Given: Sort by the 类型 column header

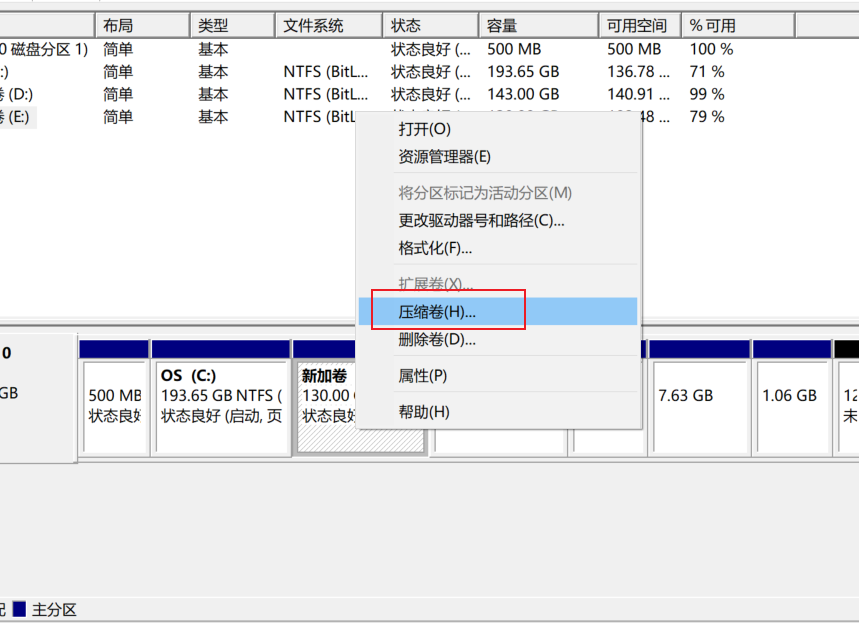Looking at the screenshot, I should [232, 25].
